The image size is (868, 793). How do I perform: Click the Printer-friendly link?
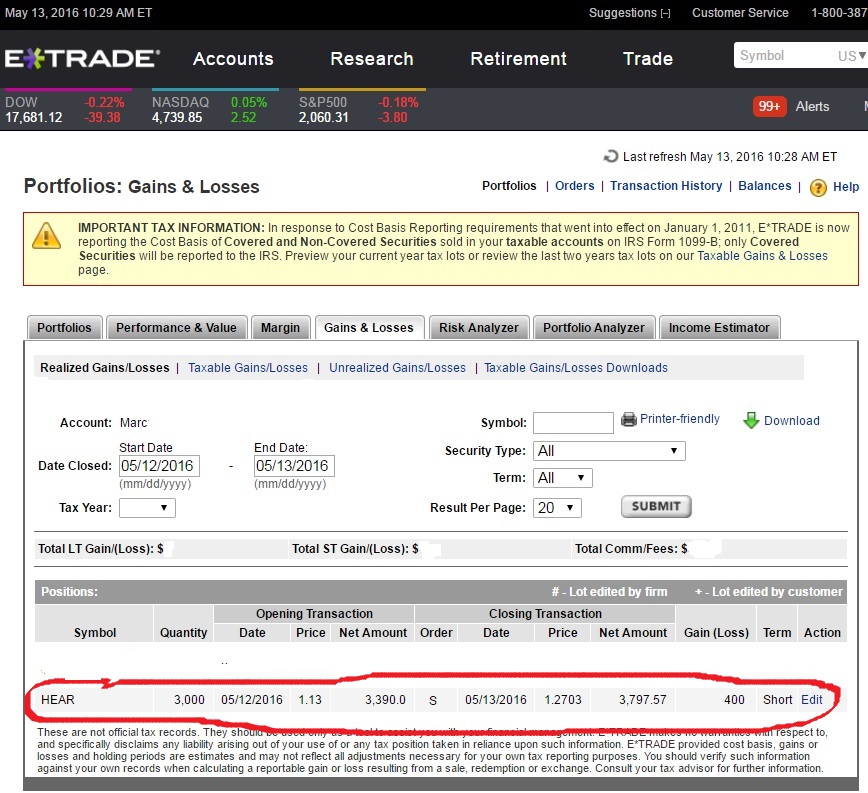click(680, 419)
